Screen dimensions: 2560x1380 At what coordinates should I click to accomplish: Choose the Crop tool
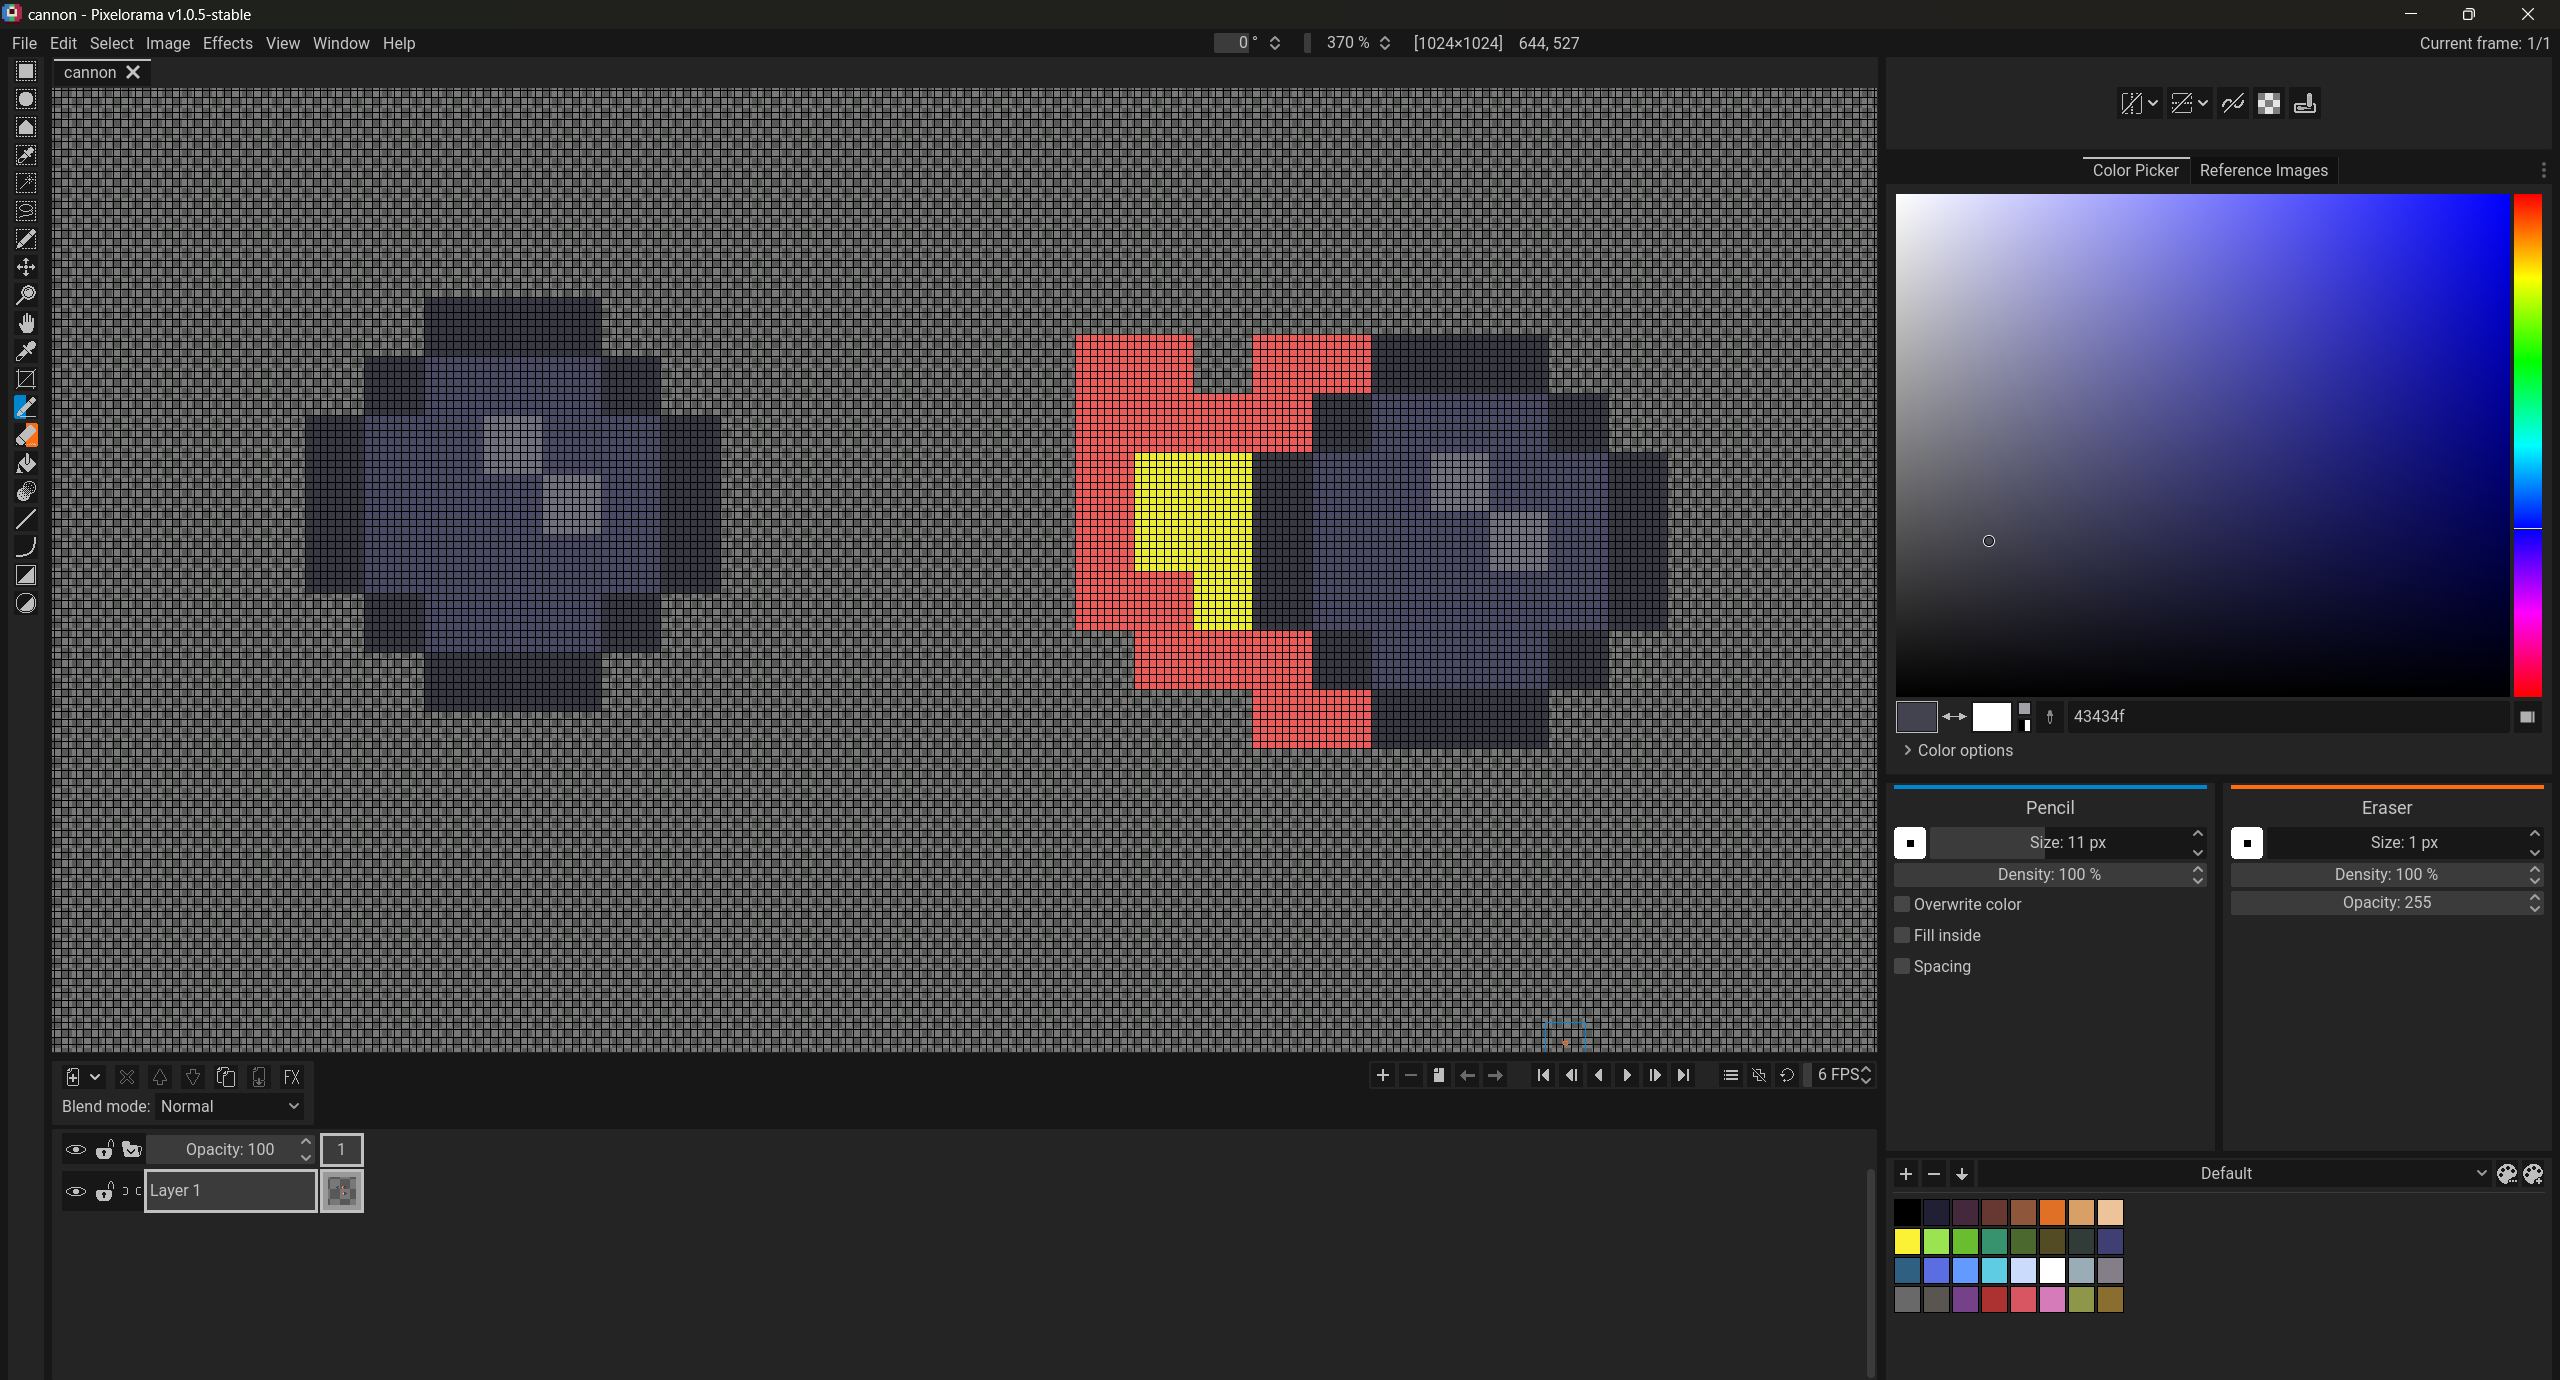(x=26, y=379)
